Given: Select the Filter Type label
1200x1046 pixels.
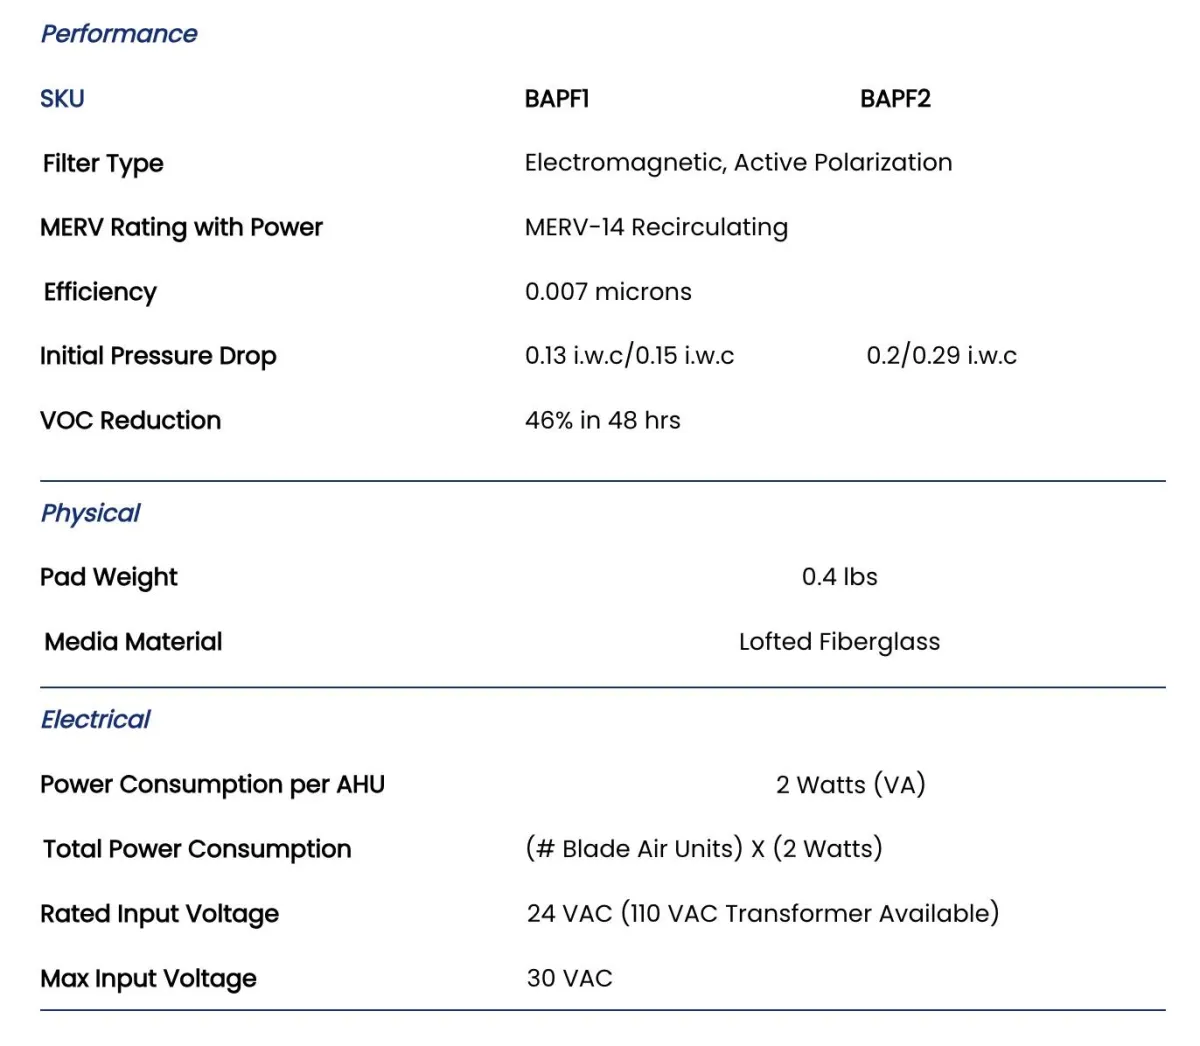Looking at the screenshot, I should click(103, 164).
